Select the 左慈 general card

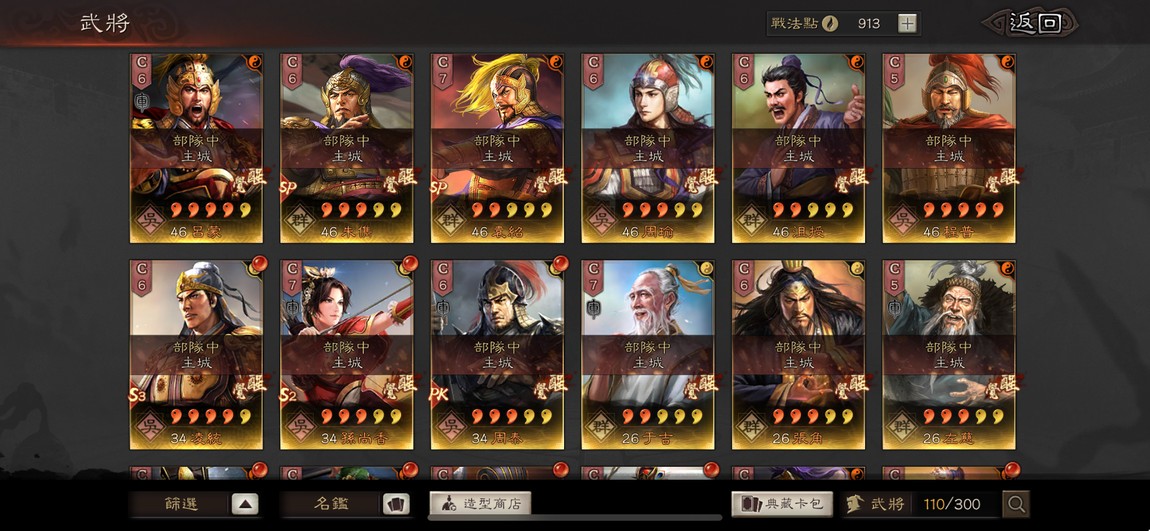[949, 354]
